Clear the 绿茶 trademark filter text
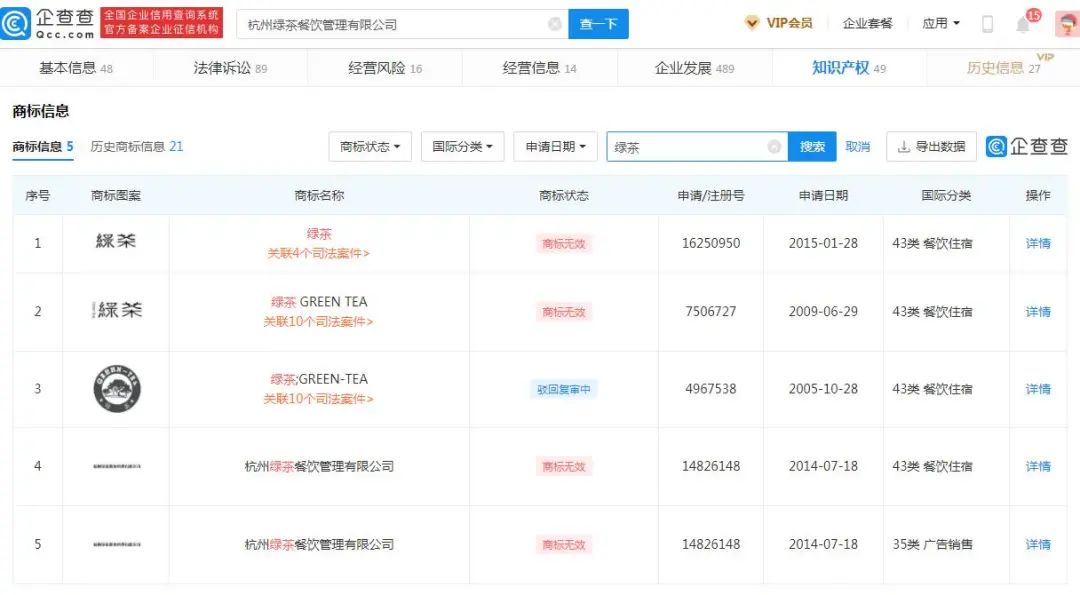Image resolution: width=1080 pixels, height=595 pixels. point(773,147)
